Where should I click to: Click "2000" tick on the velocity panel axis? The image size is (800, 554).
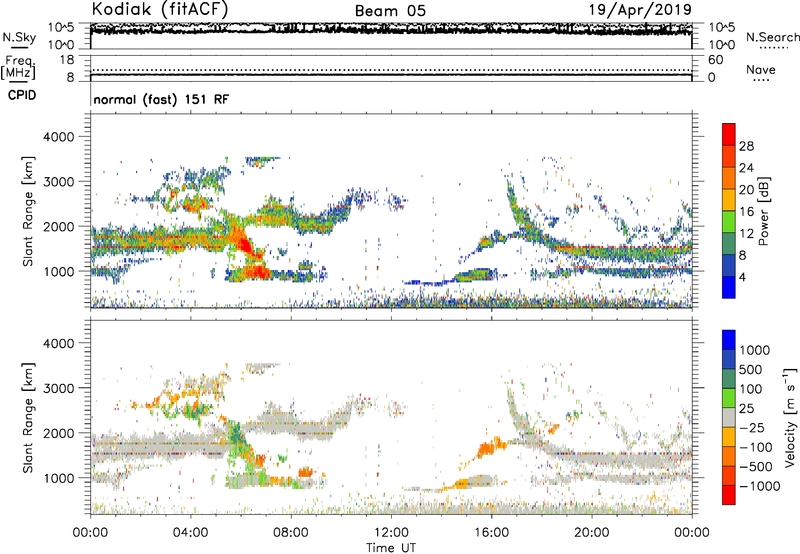click(58, 433)
